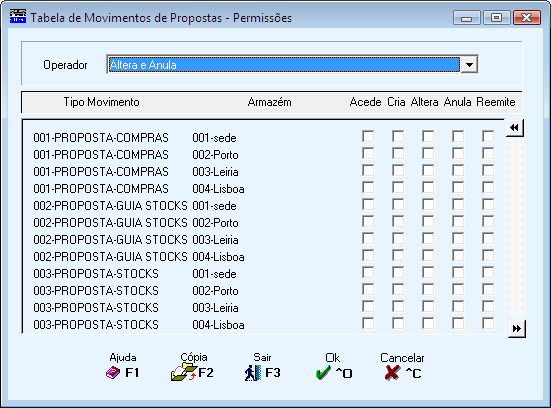Enable Acede for 001-PROPOSTA-COMPRAS 001-sede

[x=368, y=136]
